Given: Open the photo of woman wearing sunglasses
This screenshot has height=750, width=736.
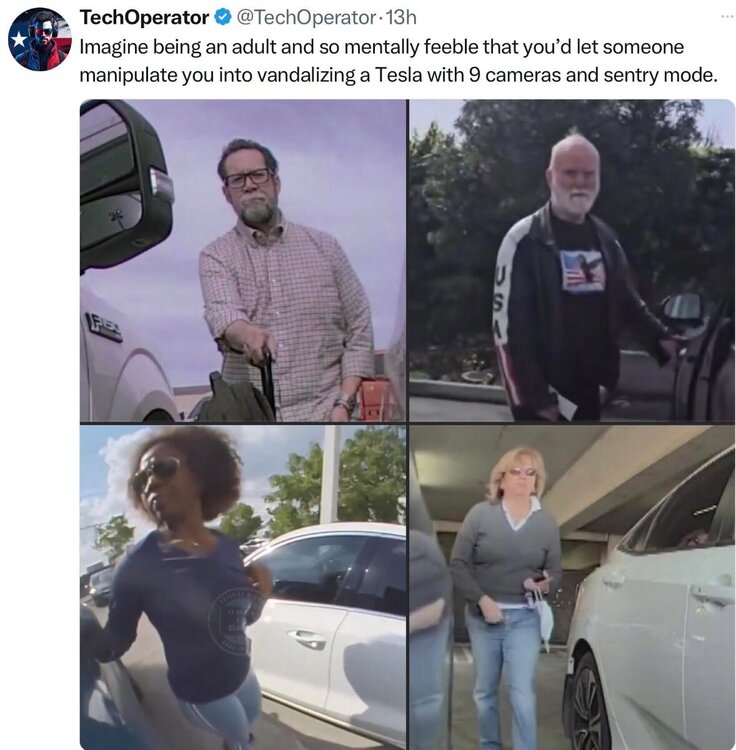Looking at the screenshot, I should click(x=243, y=587).
